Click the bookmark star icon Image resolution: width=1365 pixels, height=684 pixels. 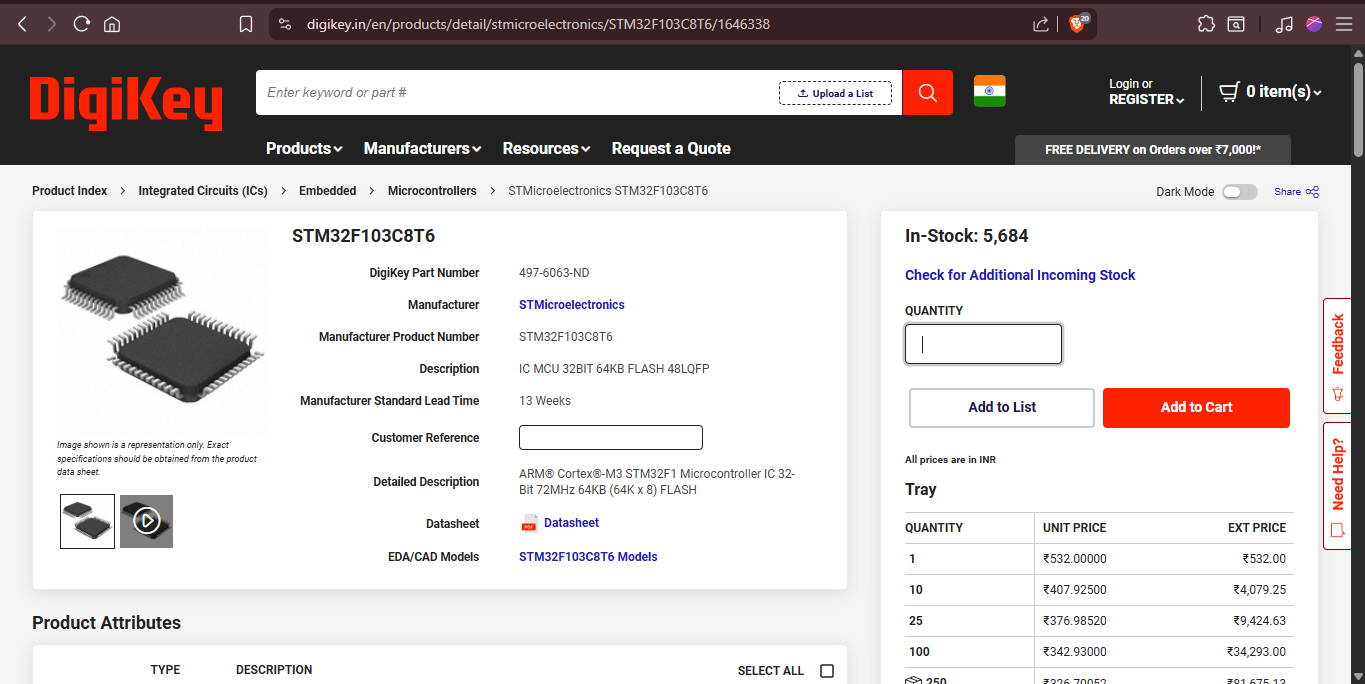click(246, 23)
